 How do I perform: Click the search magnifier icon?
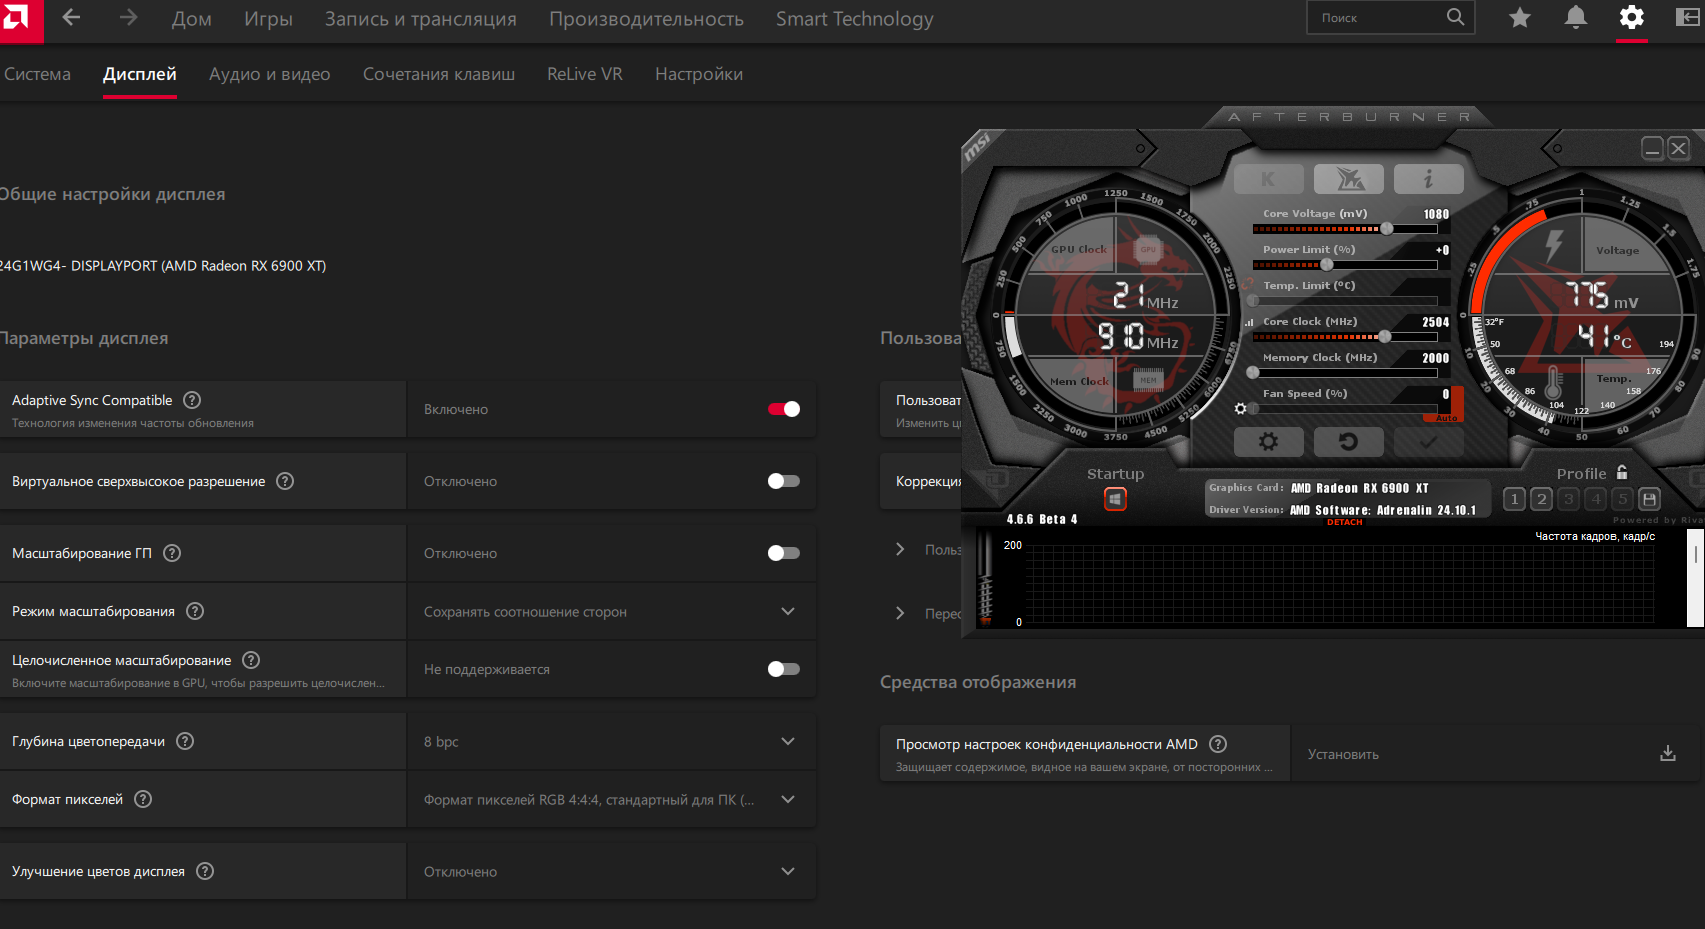[x=1455, y=17]
